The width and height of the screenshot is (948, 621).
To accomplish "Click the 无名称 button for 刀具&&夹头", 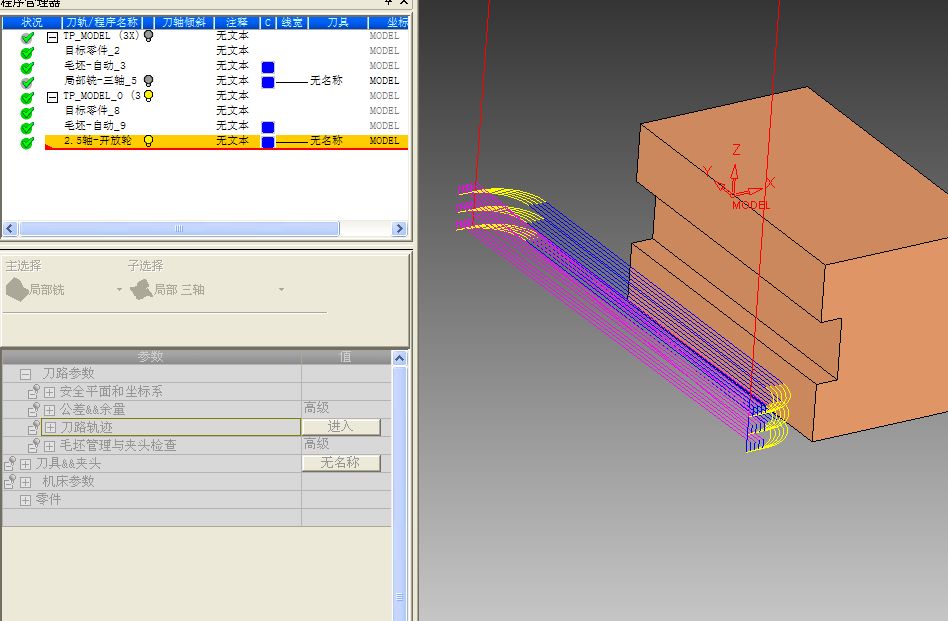I will tap(341, 463).
